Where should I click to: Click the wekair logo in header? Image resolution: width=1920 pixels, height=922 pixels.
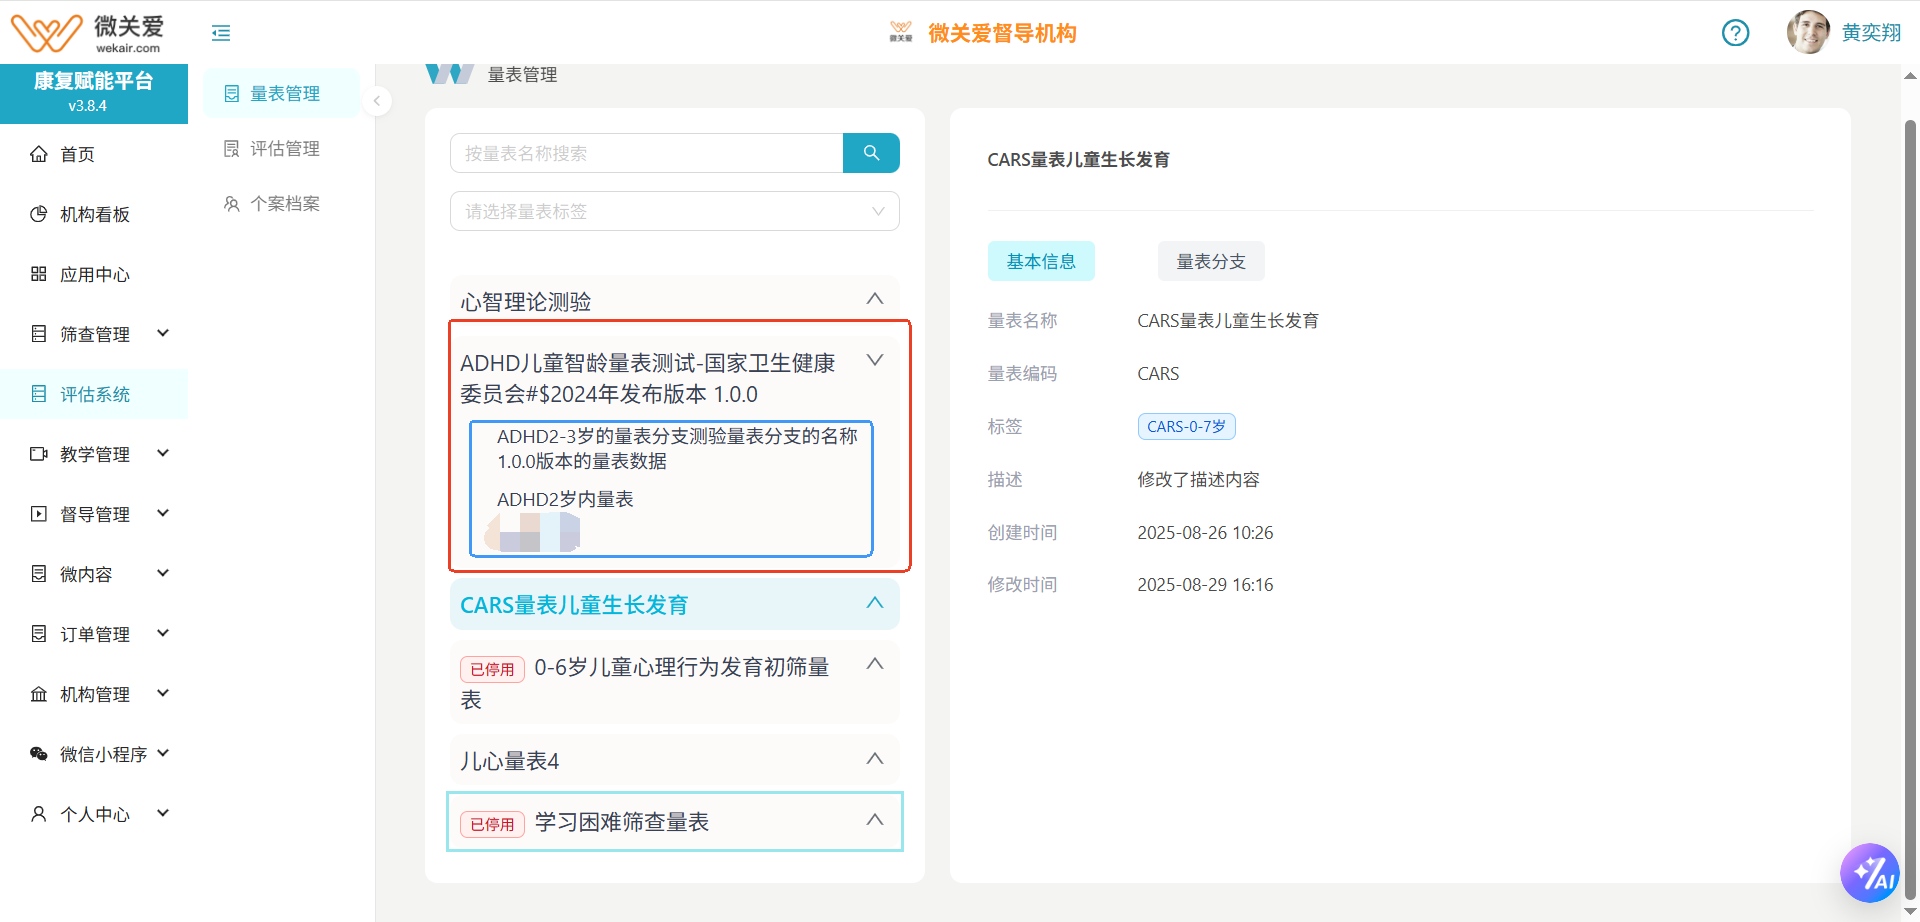click(85, 33)
